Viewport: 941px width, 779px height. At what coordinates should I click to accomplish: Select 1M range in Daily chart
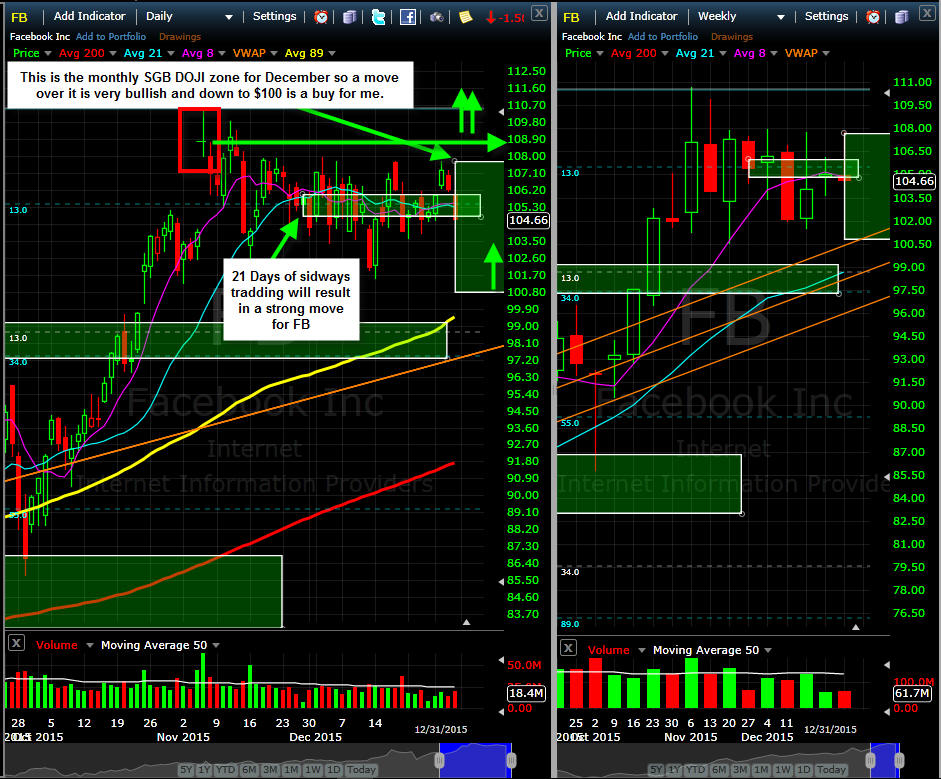pyautogui.click(x=291, y=769)
